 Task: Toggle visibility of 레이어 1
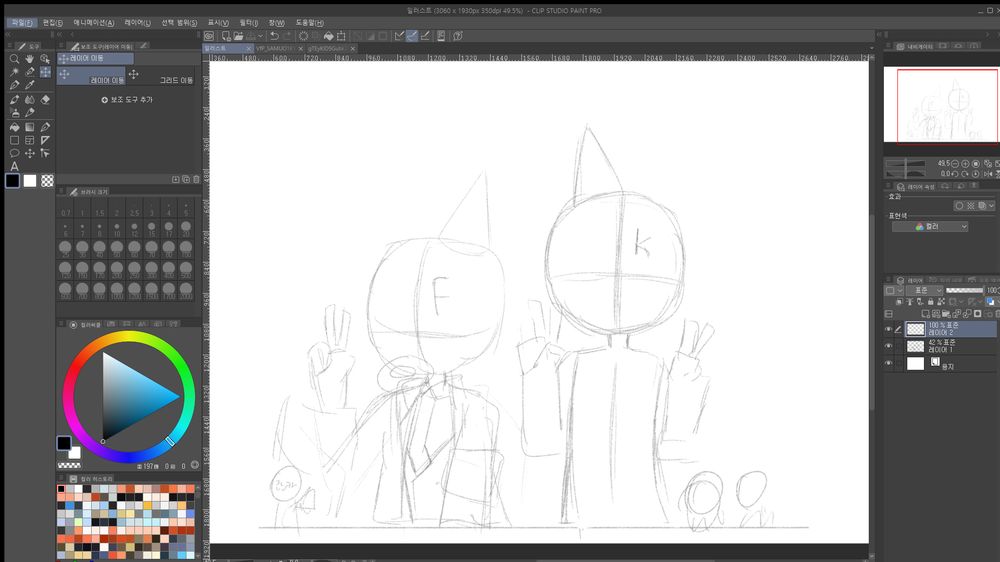(888, 346)
